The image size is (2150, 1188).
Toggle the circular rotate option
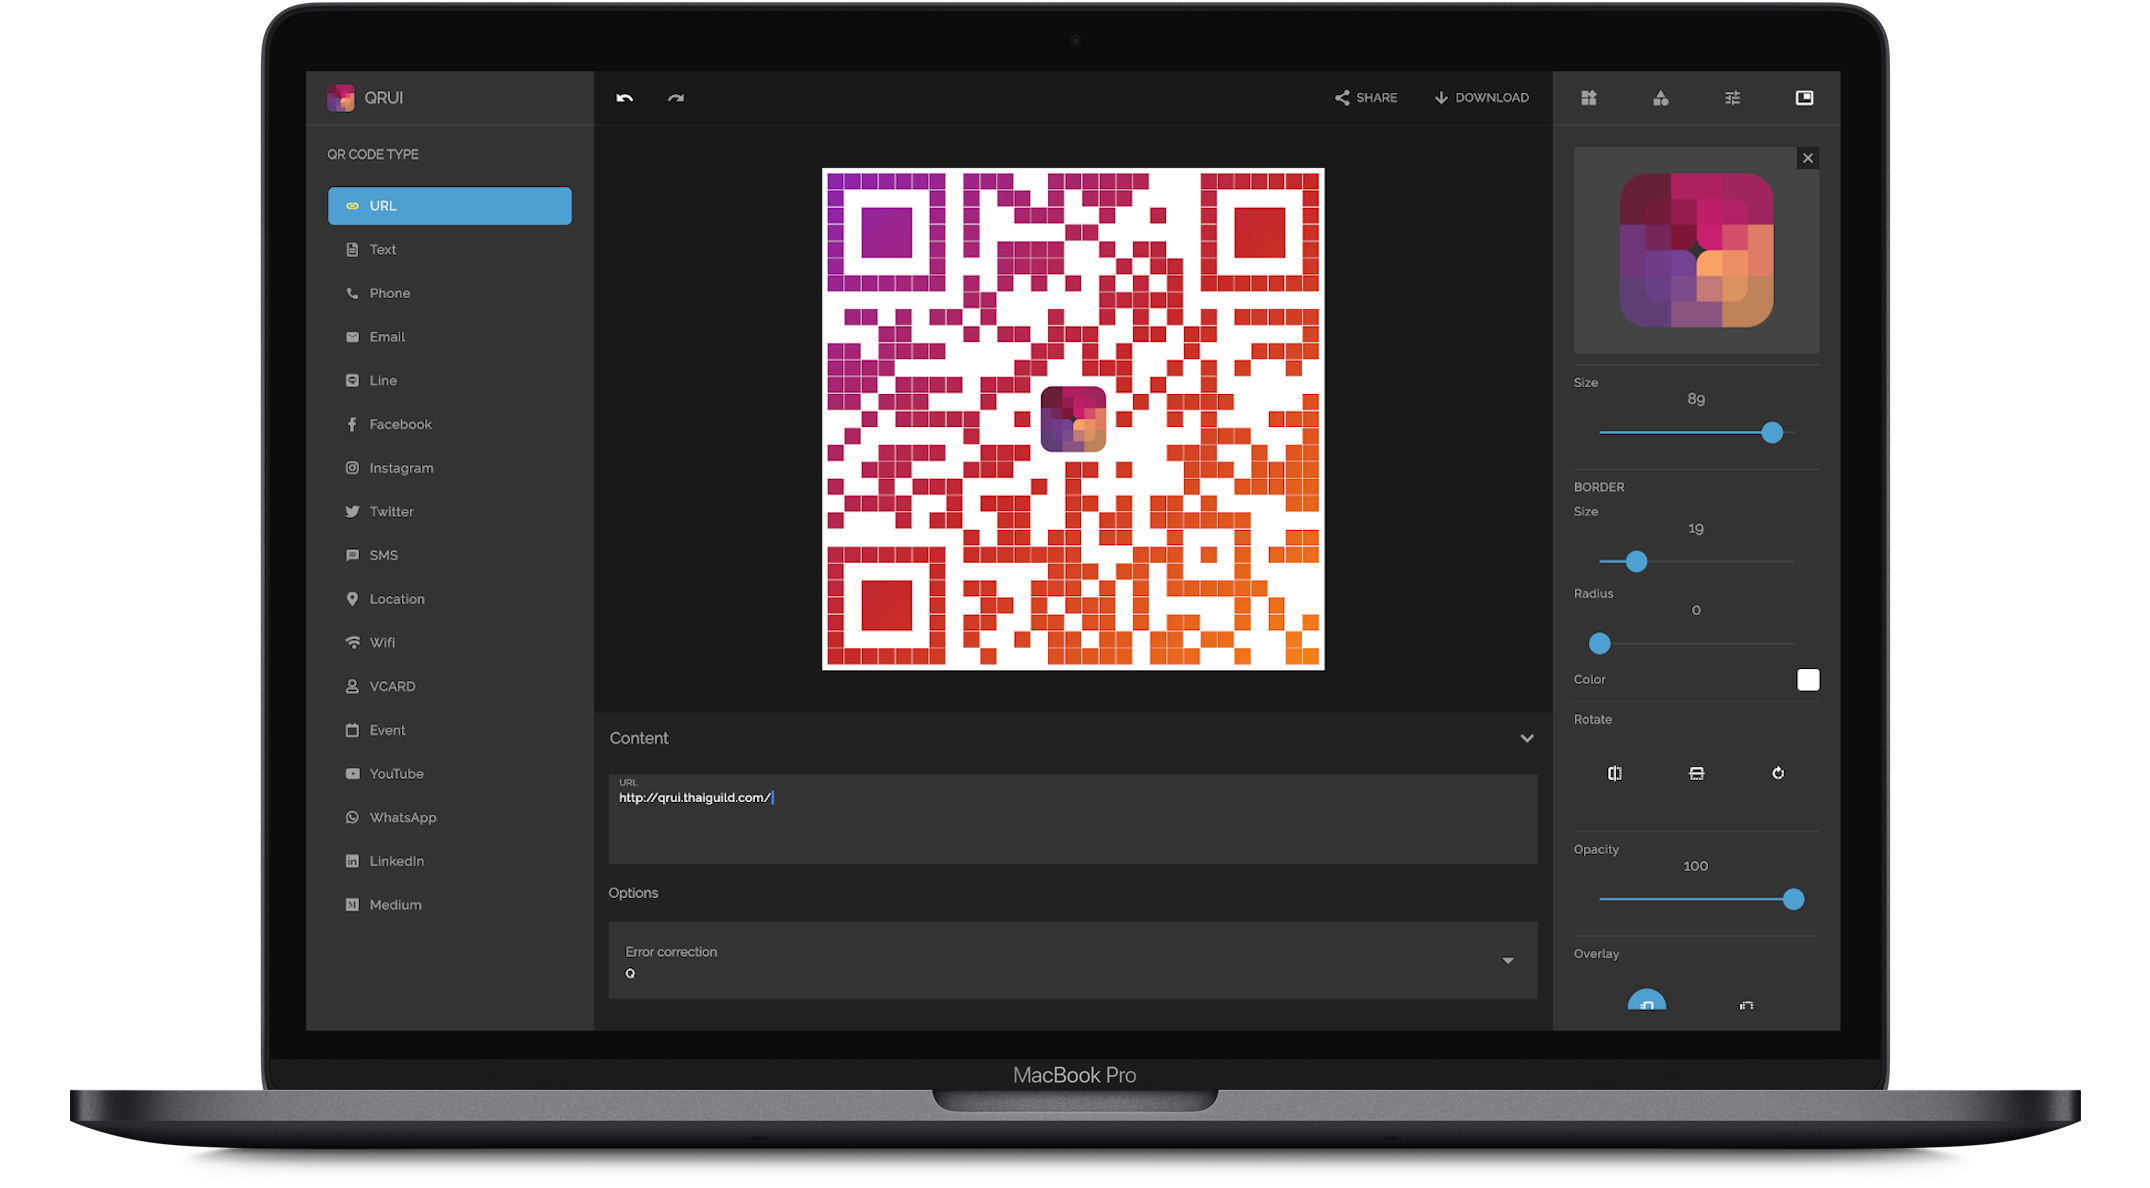click(x=1780, y=771)
